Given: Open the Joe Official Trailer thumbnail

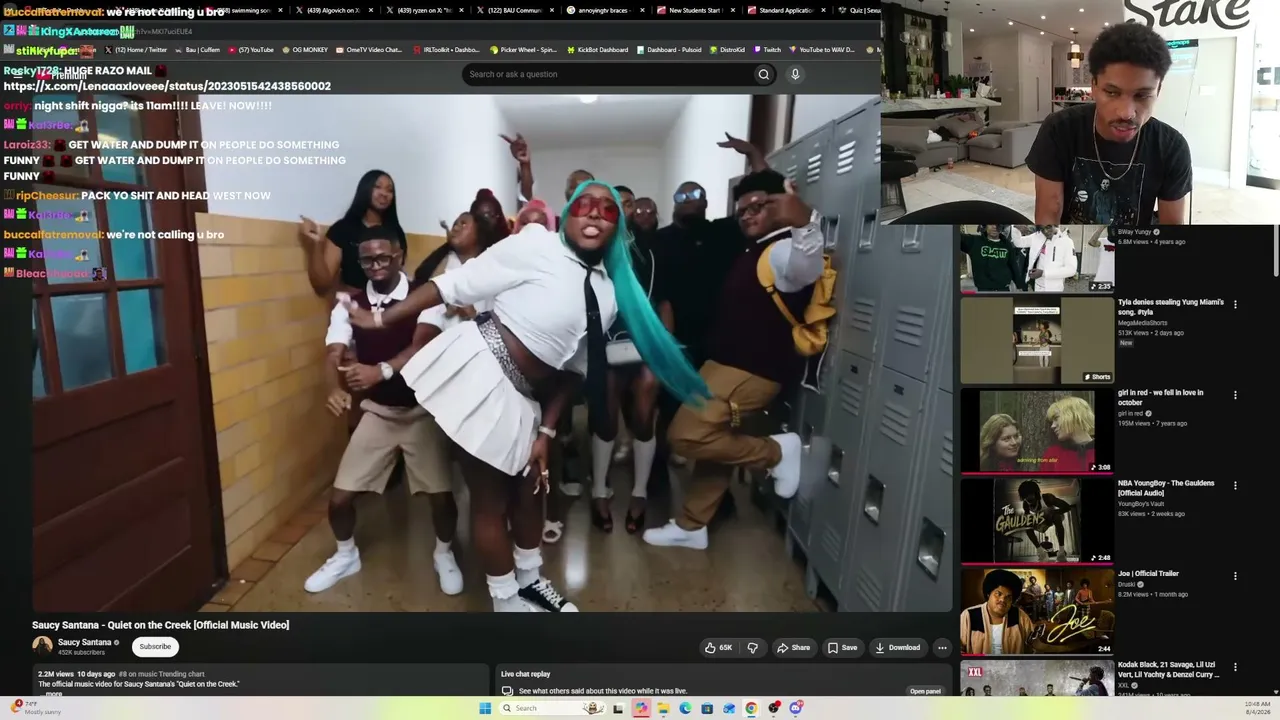Looking at the screenshot, I should [1037, 612].
